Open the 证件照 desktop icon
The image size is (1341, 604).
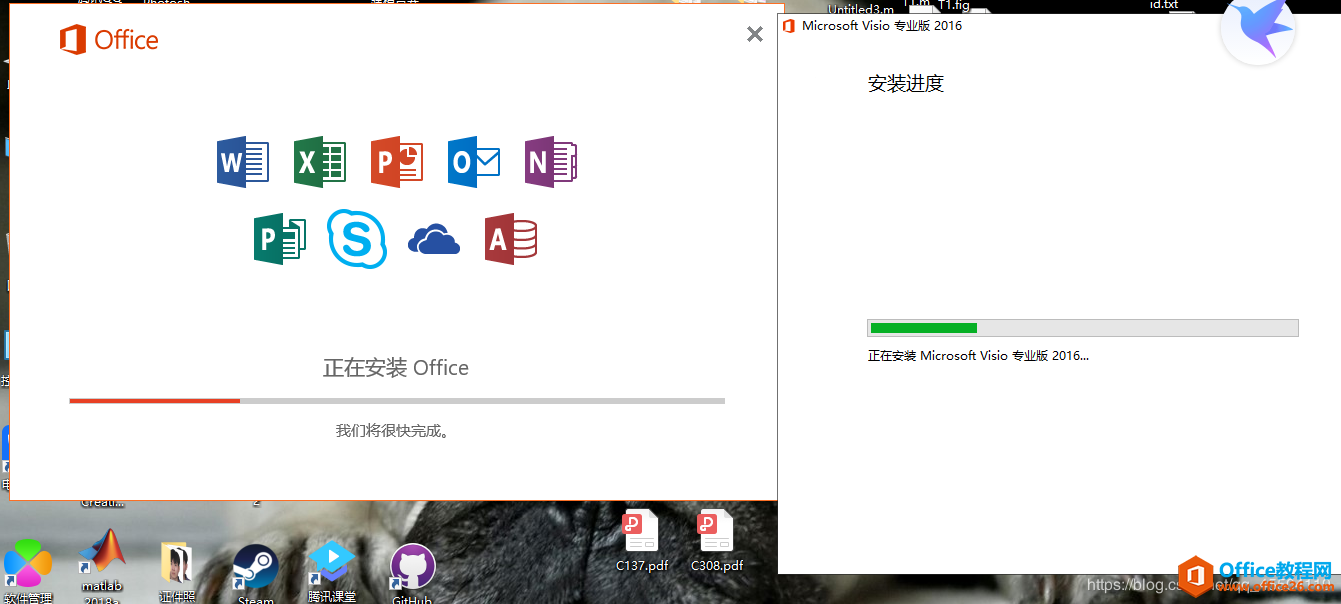(x=178, y=573)
